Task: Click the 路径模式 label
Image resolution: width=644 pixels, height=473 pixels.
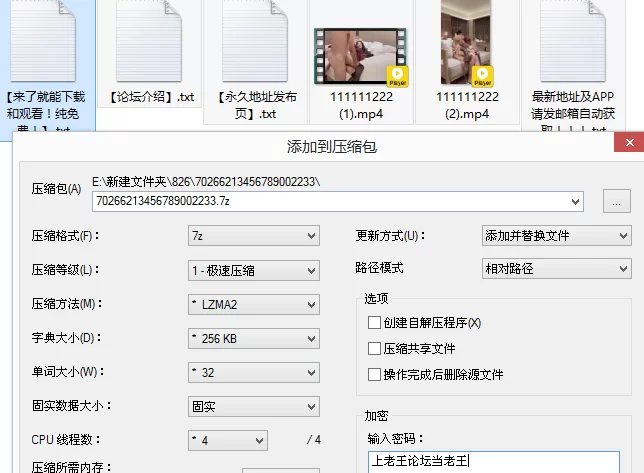Action: point(379,268)
